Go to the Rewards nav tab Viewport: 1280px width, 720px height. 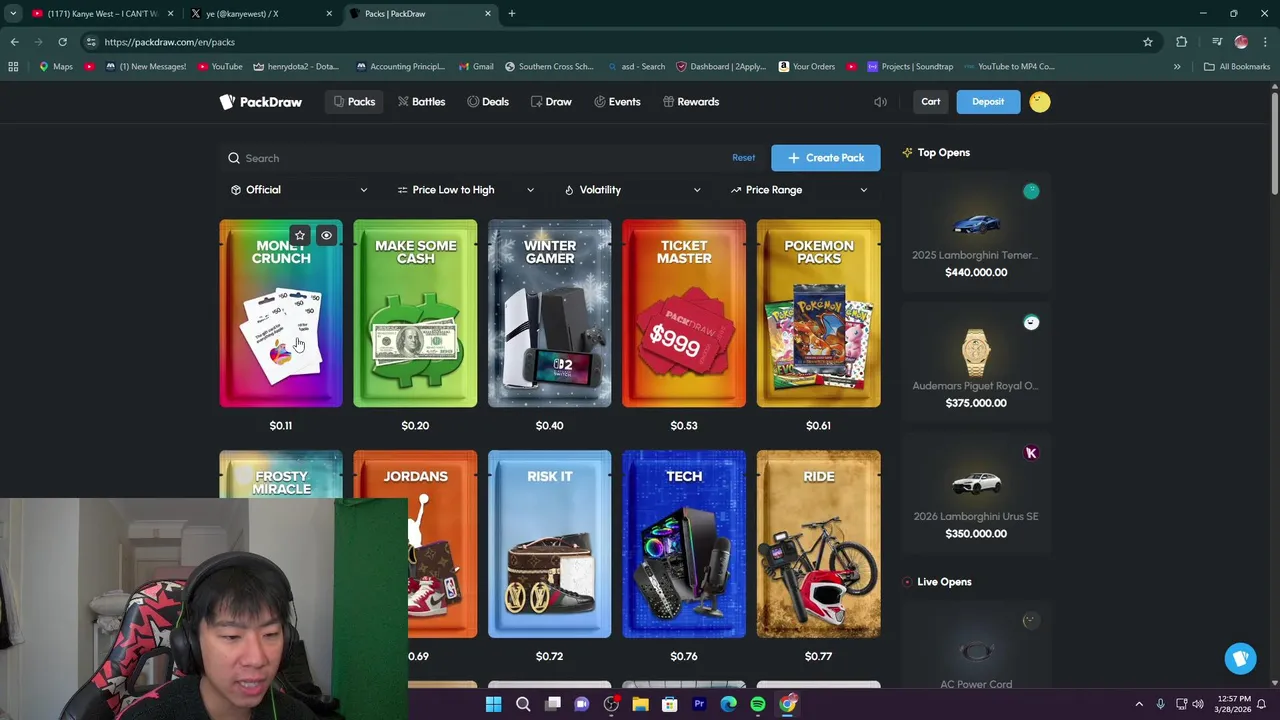[691, 102]
